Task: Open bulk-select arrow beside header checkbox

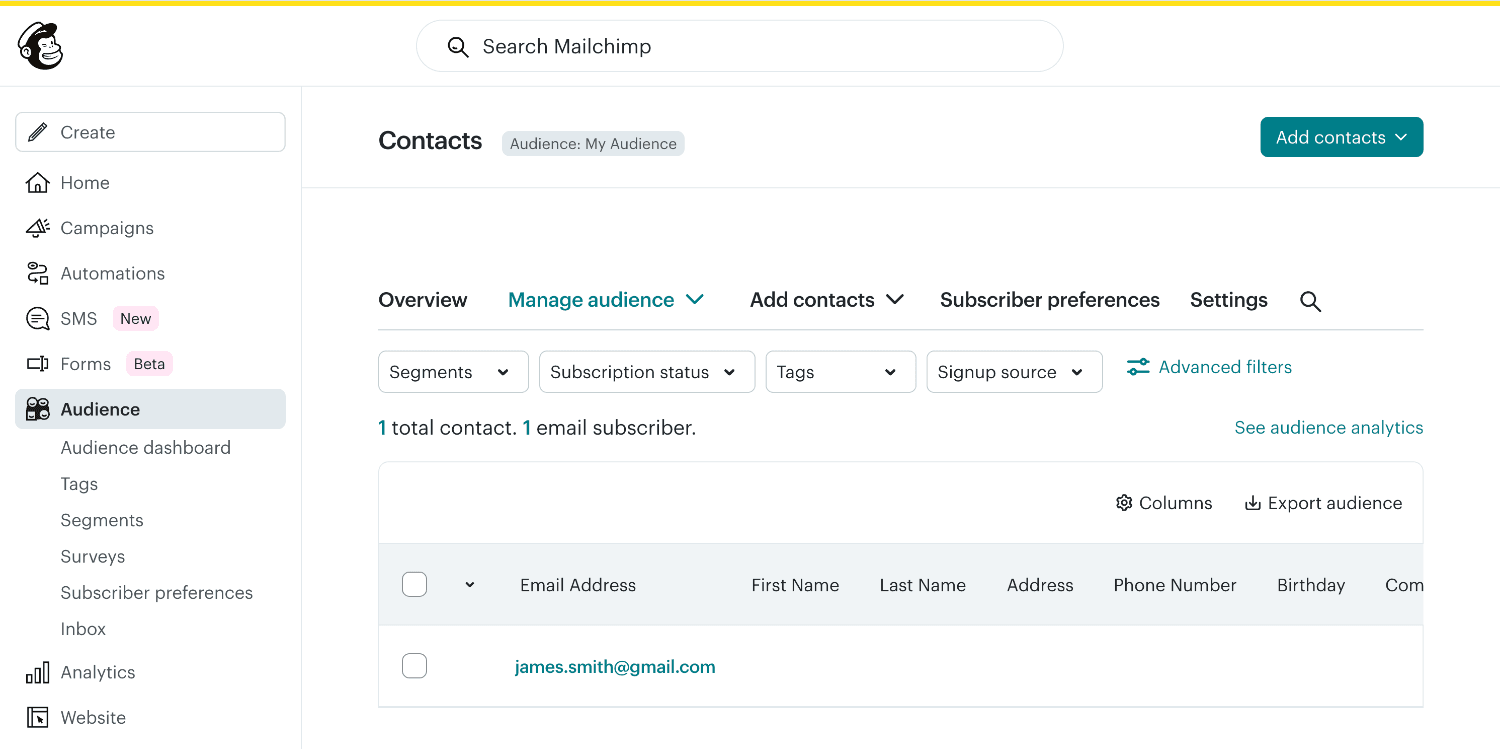Action: pos(470,585)
